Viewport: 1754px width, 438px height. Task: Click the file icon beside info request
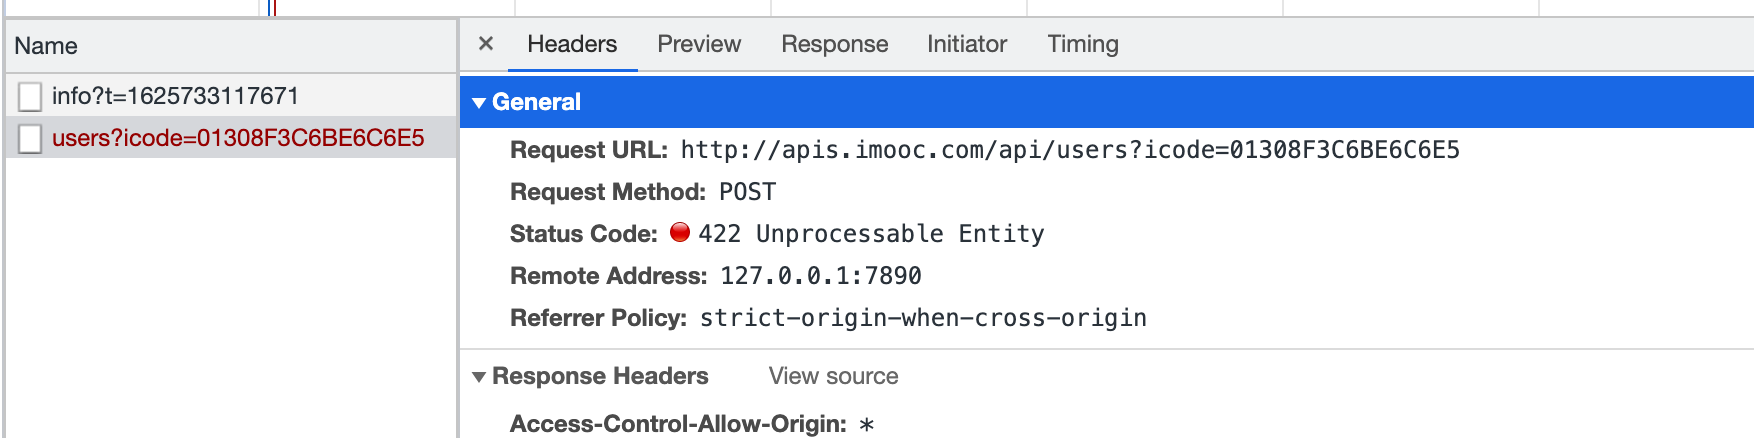30,97
